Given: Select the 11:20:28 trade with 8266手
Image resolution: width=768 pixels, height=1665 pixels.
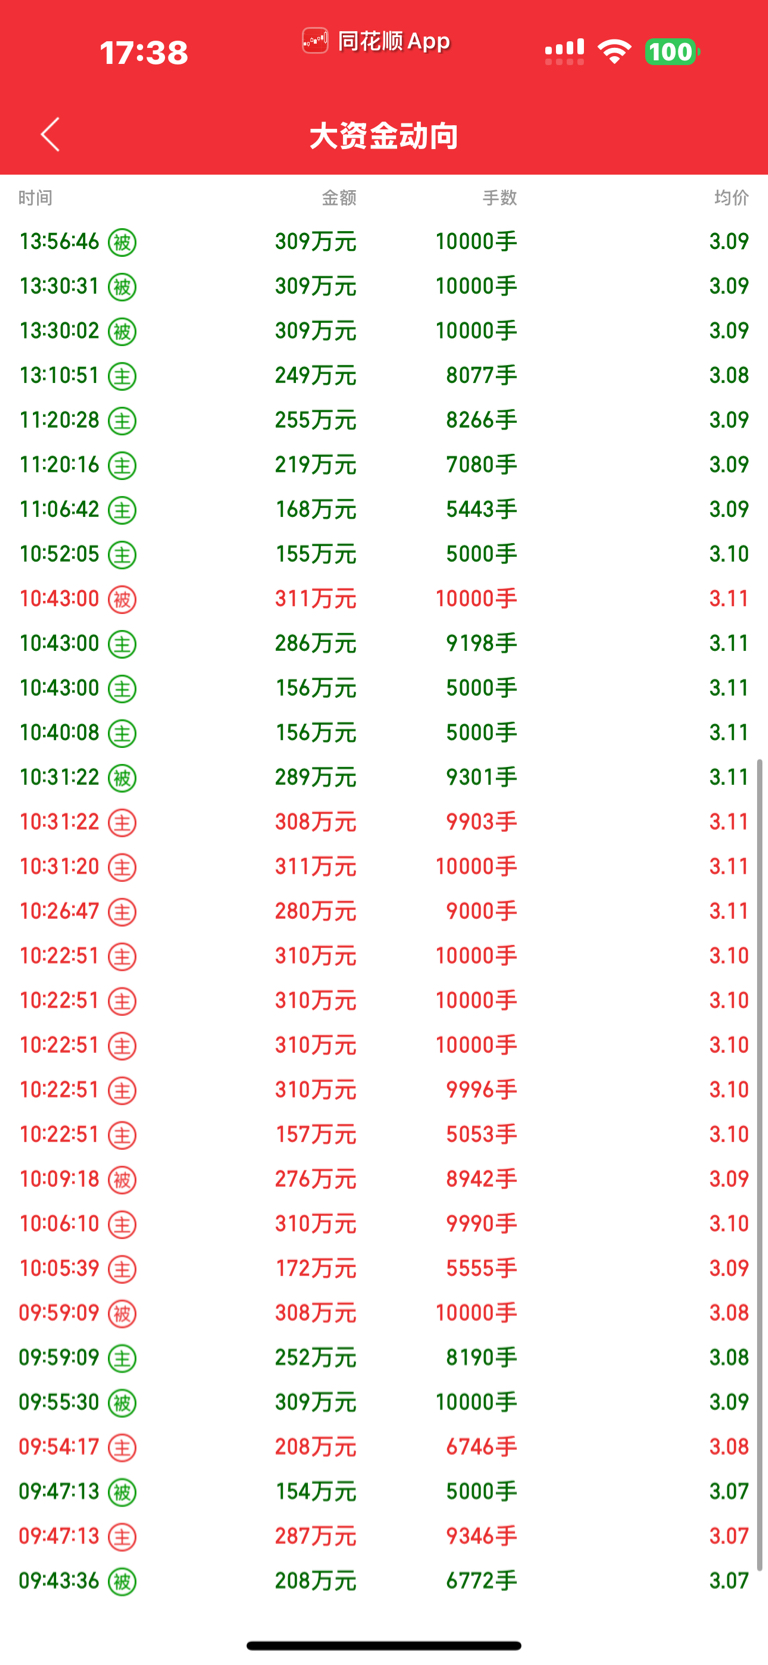Looking at the screenshot, I should 384,420.
